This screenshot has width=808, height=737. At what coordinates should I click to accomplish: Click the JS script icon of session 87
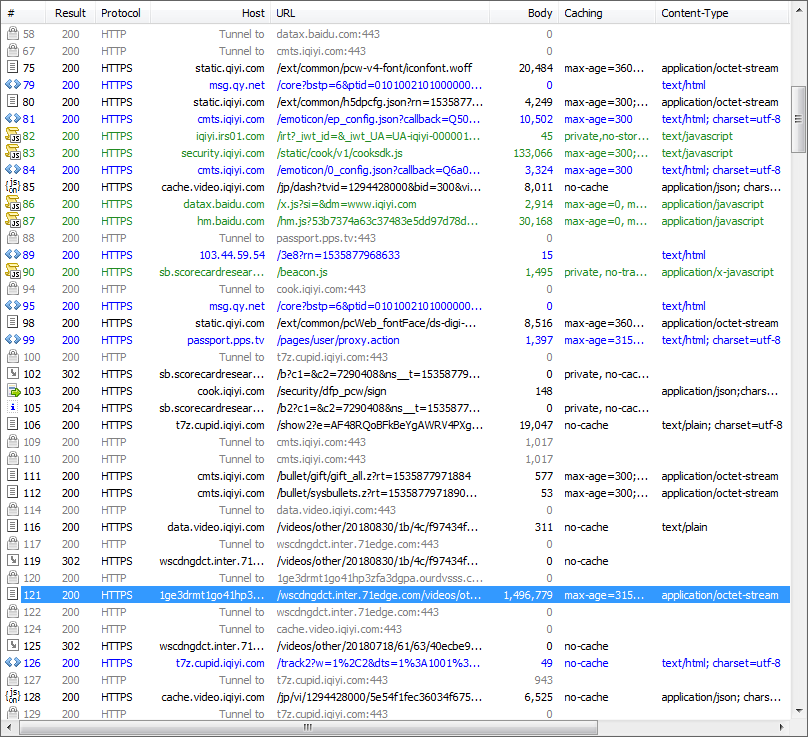click(13, 221)
